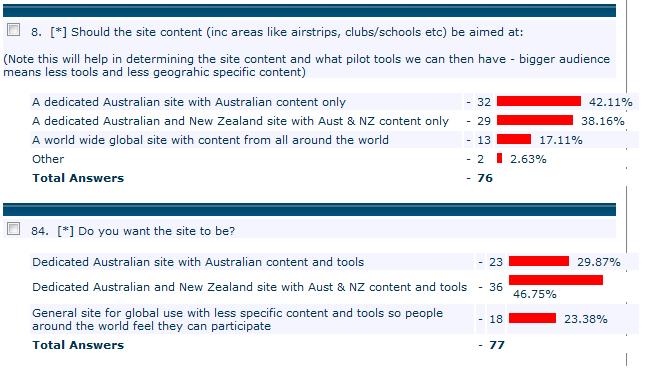Click the Total Answers 76 row

click(x=262, y=178)
